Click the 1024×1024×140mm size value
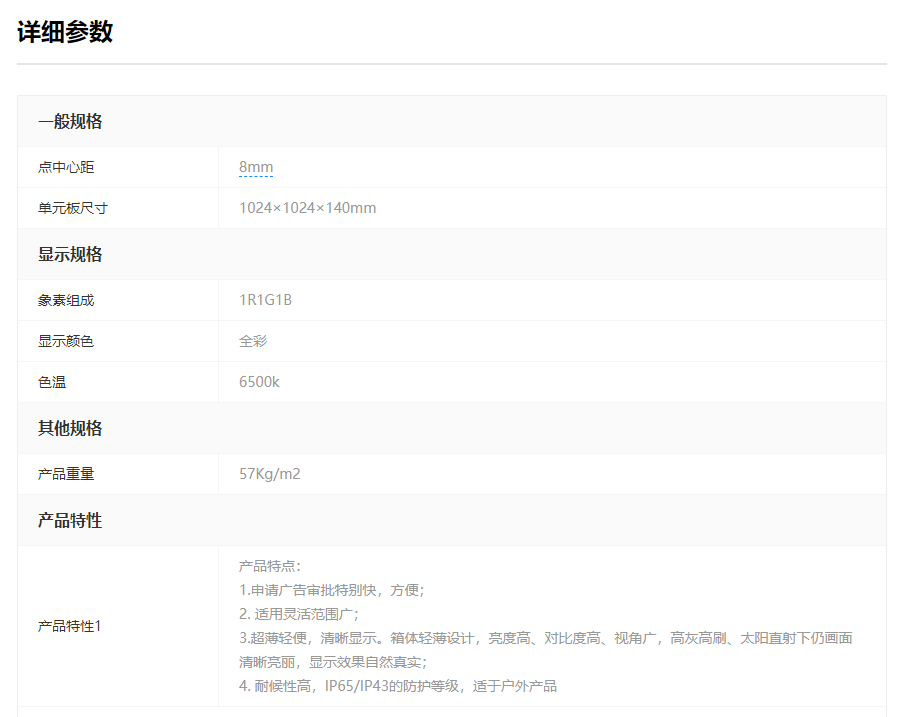The image size is (912, 717). pos(307,208)
